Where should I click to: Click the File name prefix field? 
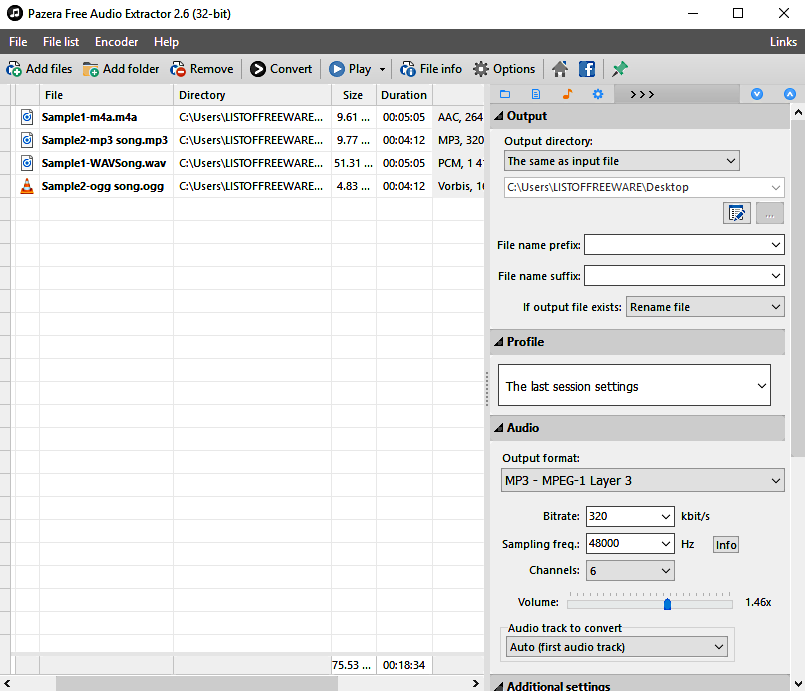coord(684,245)
